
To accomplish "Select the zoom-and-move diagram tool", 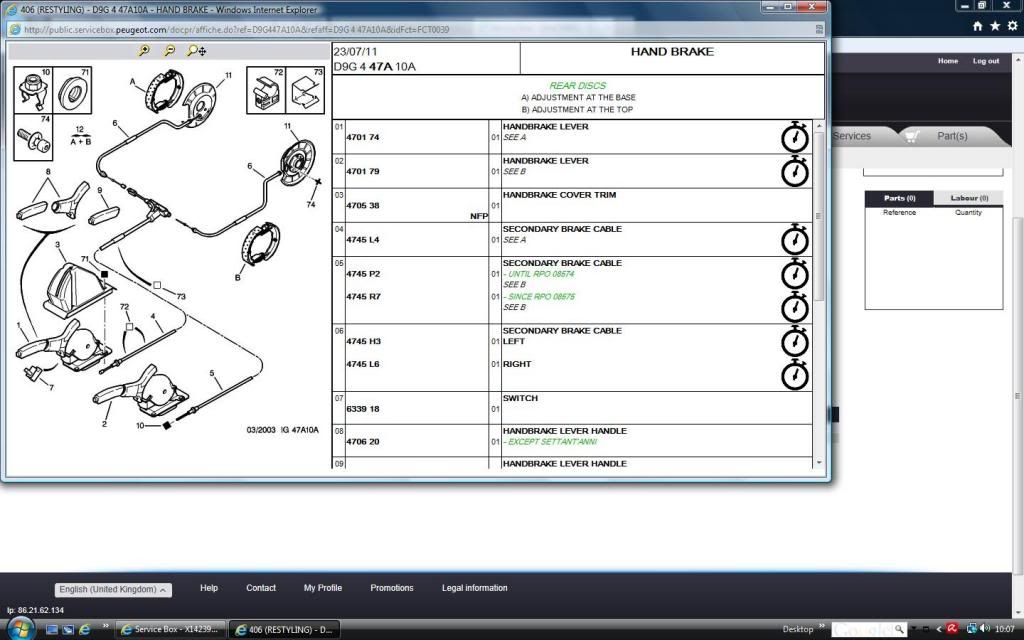I will tap(196, 50).
